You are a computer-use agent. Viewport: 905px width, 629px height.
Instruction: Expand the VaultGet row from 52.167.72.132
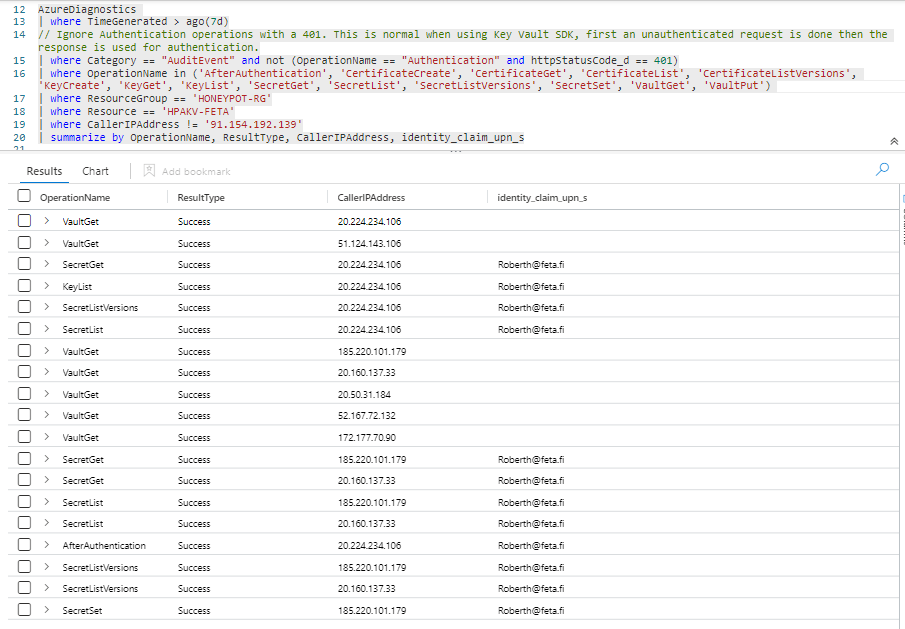[x=47, y=415]
